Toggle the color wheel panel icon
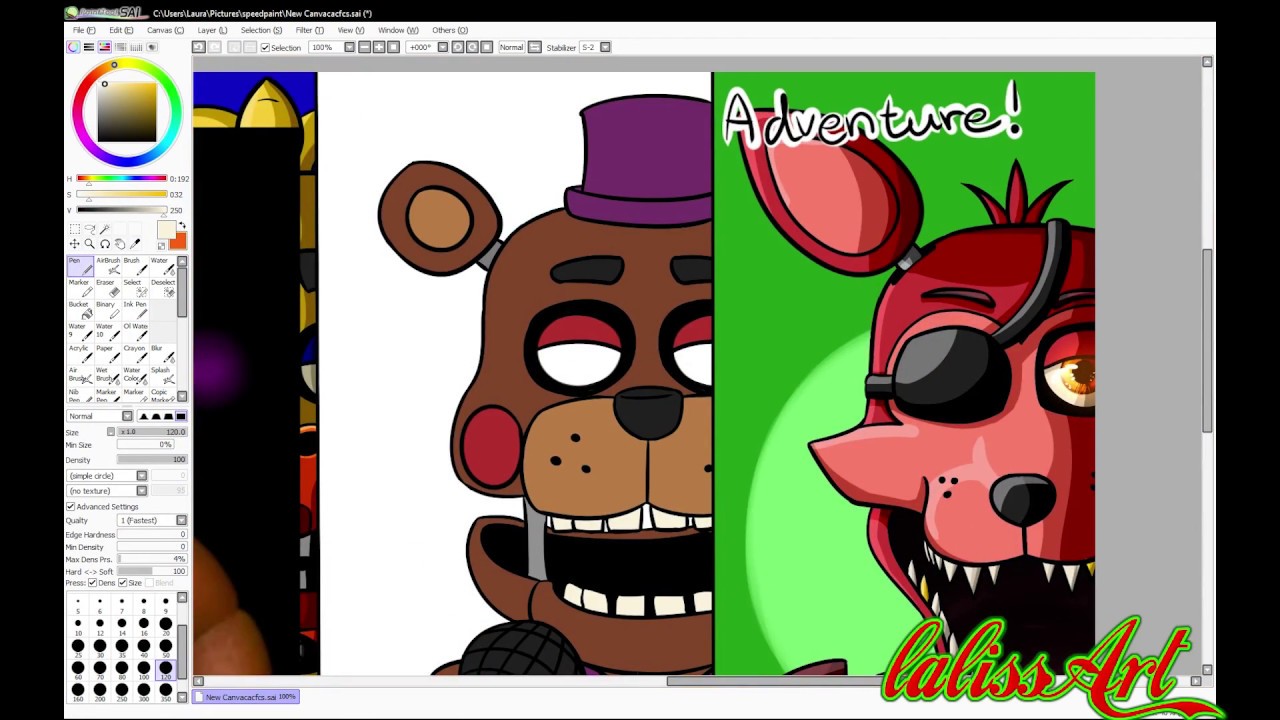Image resolution: width=1280 pixels, height=720 pixels. (73, 47)
